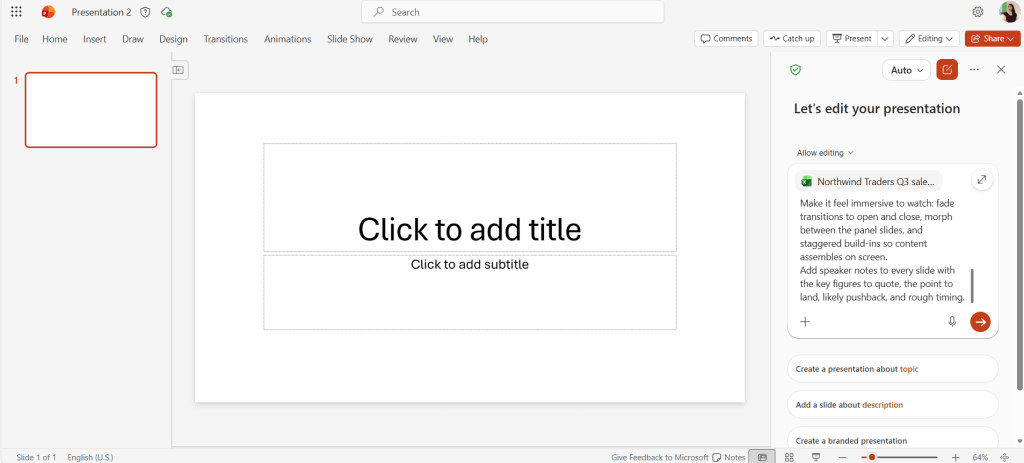Switch to the Home tab
The height and width of the screenshot is (463, 1024).
55,39
